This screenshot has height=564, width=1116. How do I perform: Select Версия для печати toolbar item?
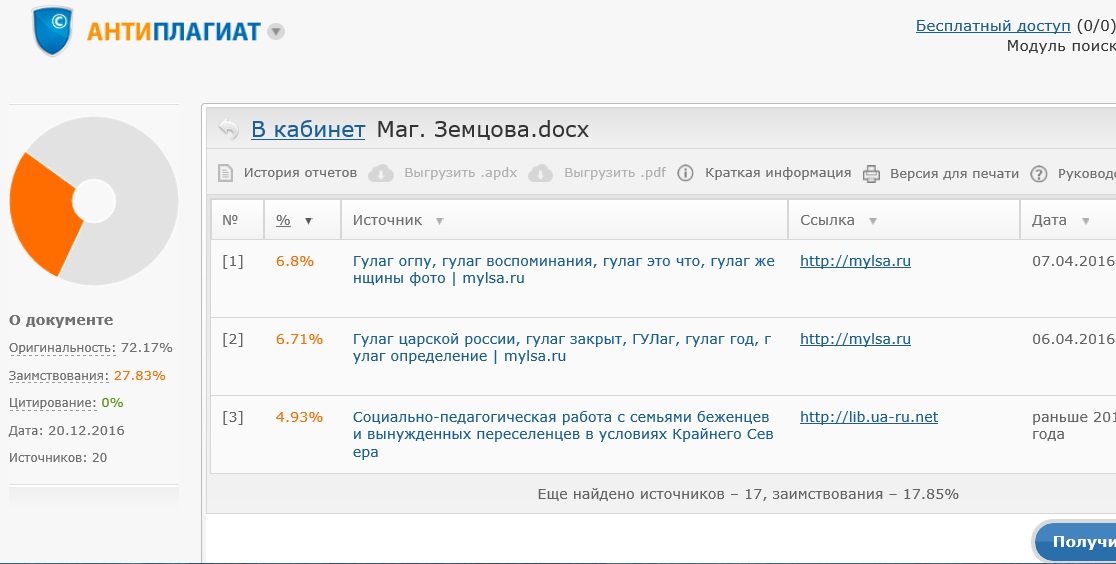click(x=954, y=173)
